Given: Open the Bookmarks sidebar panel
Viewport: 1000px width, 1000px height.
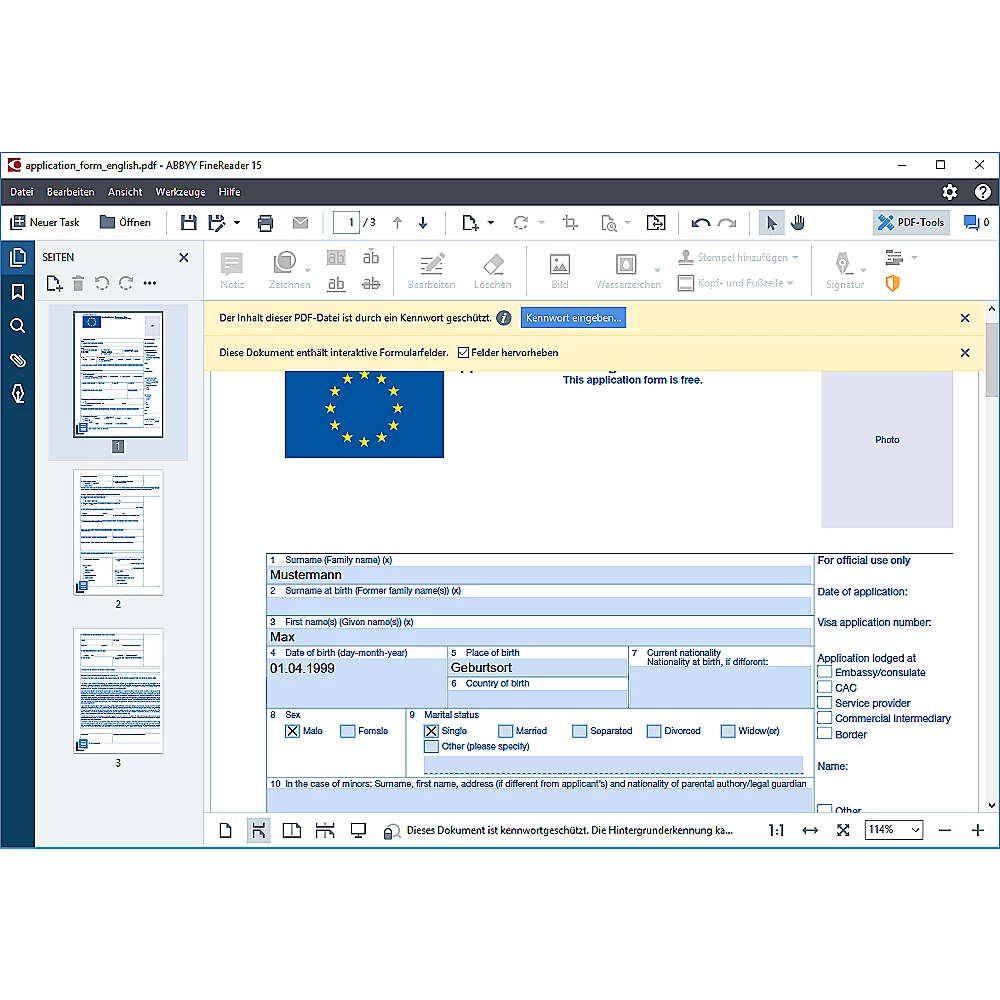Looking at the screenshot, I should 18,292.
